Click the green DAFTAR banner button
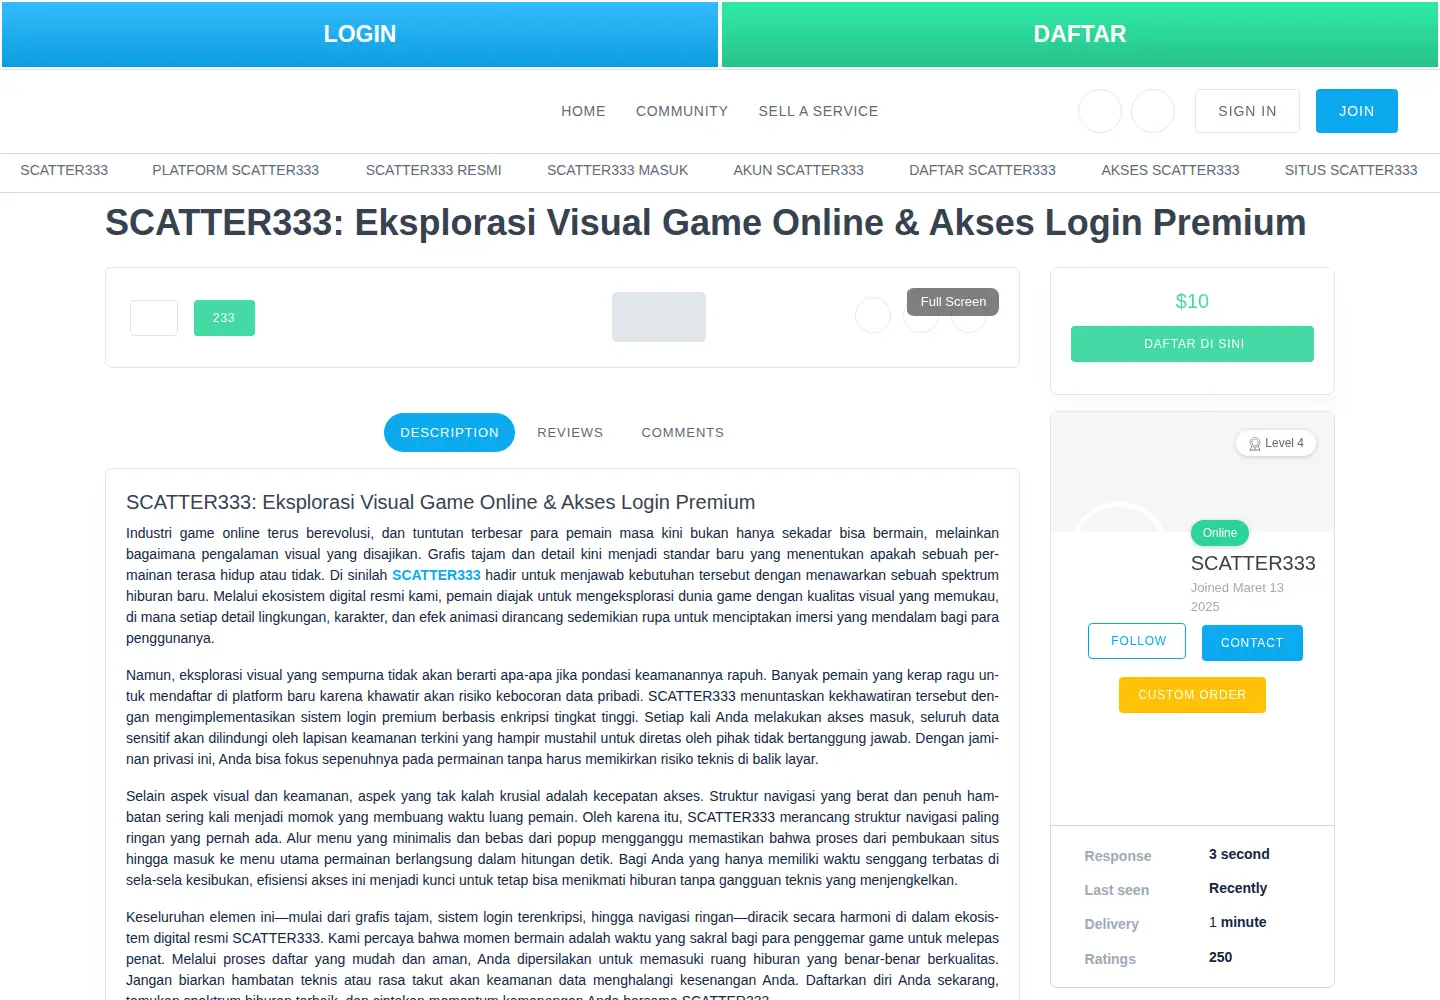Viewport: 1440px width, 1000px height. click(1080, 34)
